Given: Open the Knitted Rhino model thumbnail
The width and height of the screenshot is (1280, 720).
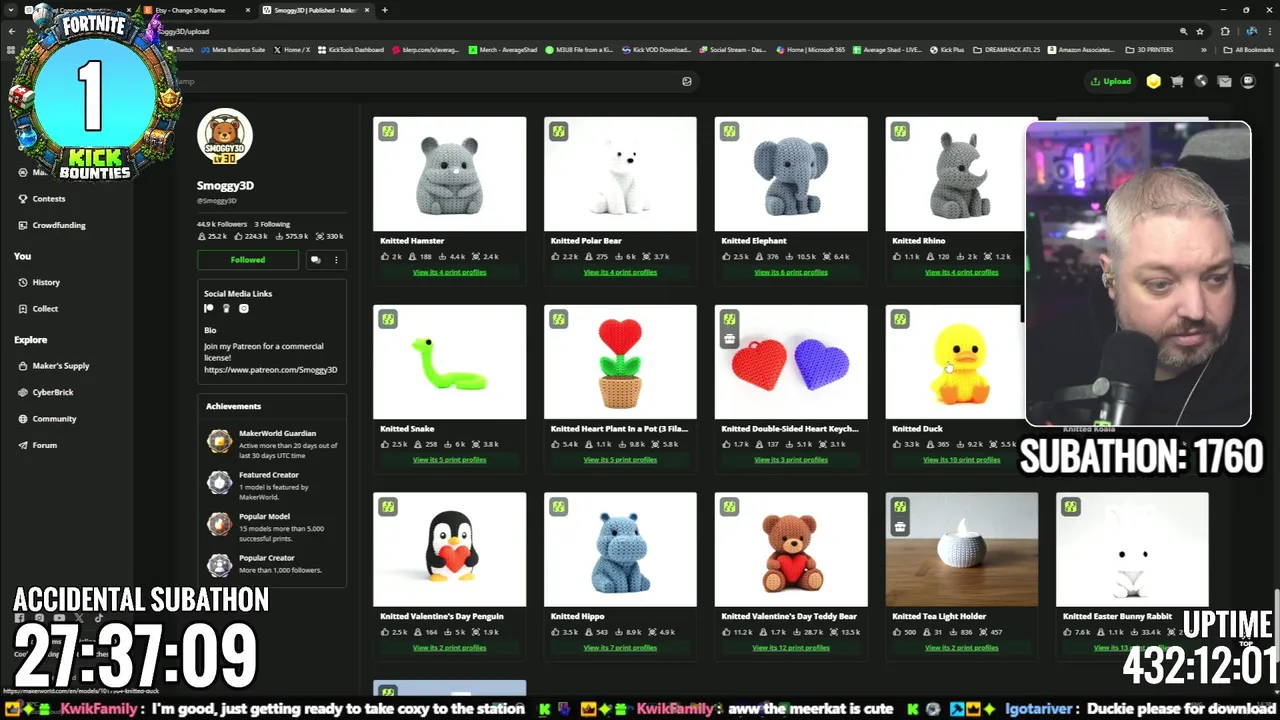Looking at the screenshot, I should pos(955,174).
